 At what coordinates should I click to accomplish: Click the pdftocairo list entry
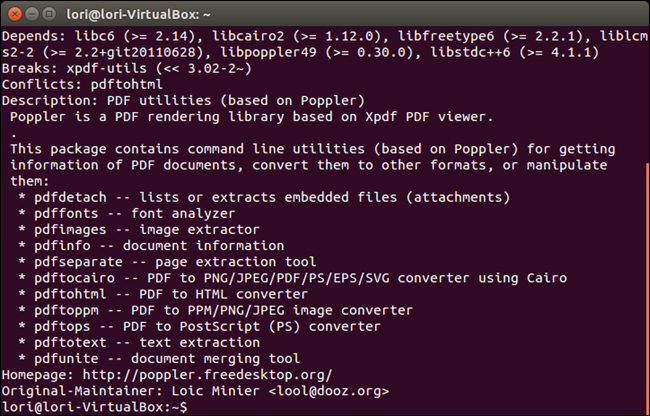301,278
